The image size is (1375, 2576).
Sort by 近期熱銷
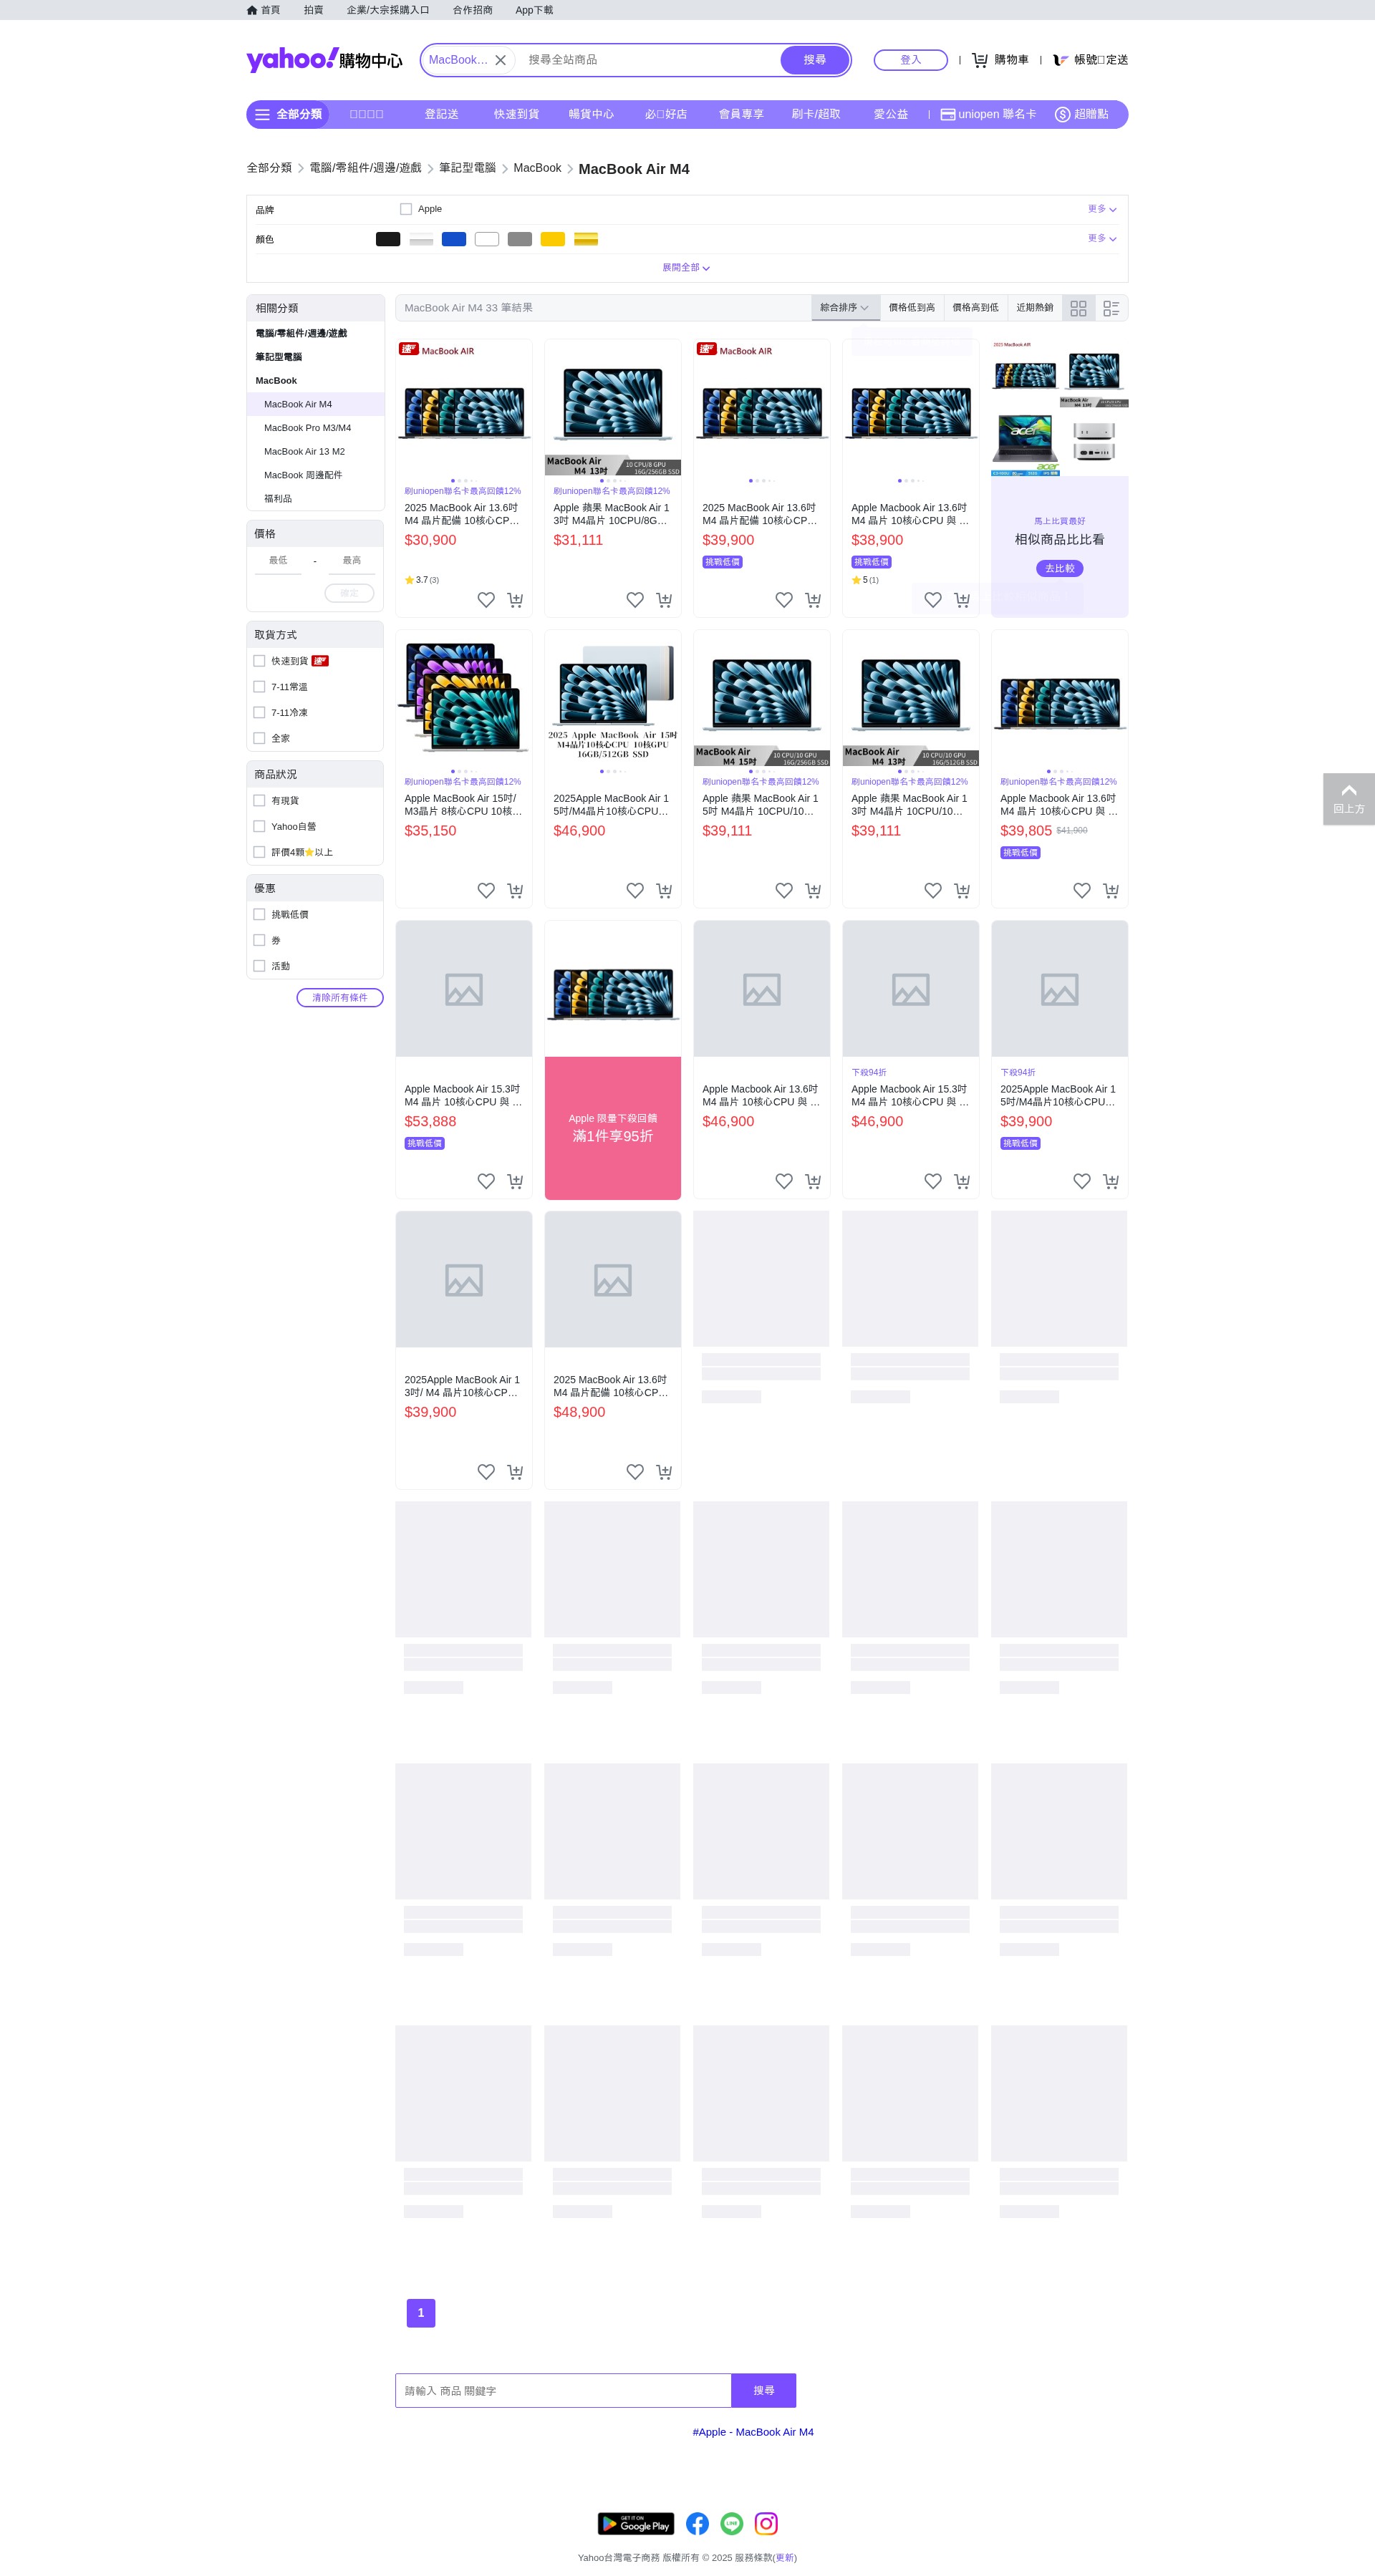coord(1035,308)
